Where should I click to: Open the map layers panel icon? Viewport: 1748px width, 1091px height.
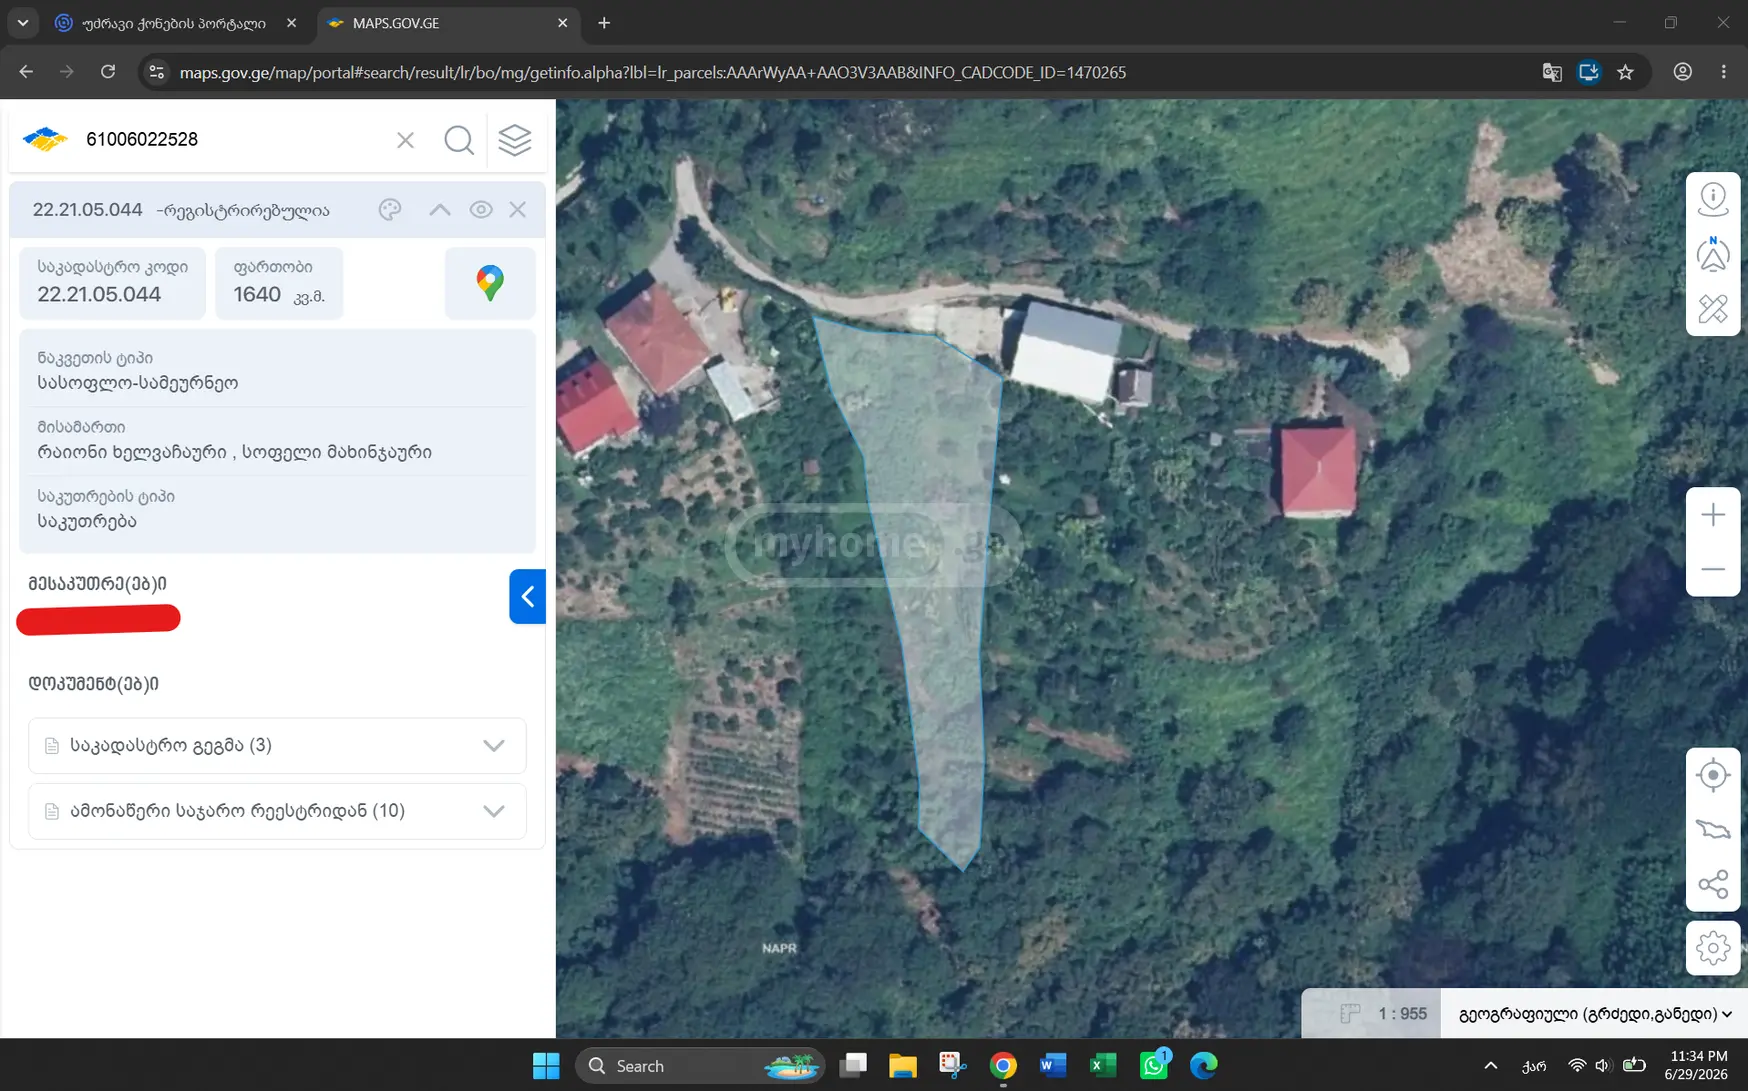click(515, 140)
